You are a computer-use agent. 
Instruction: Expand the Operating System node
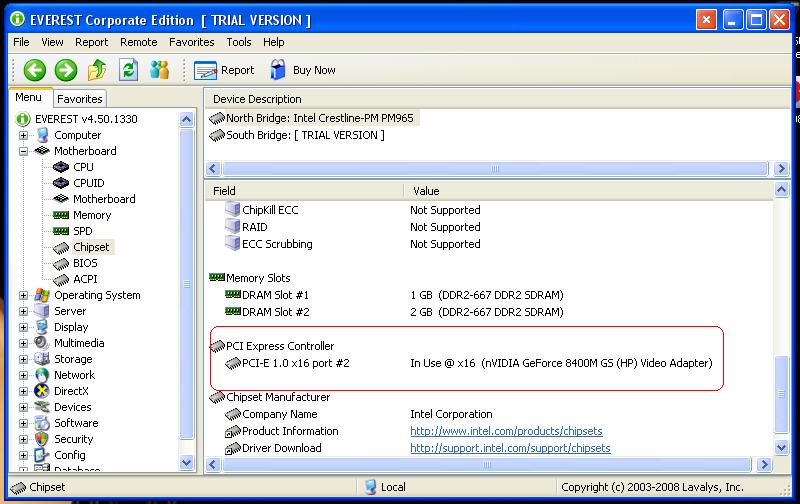pyautogui.click(x=23, y=295)
